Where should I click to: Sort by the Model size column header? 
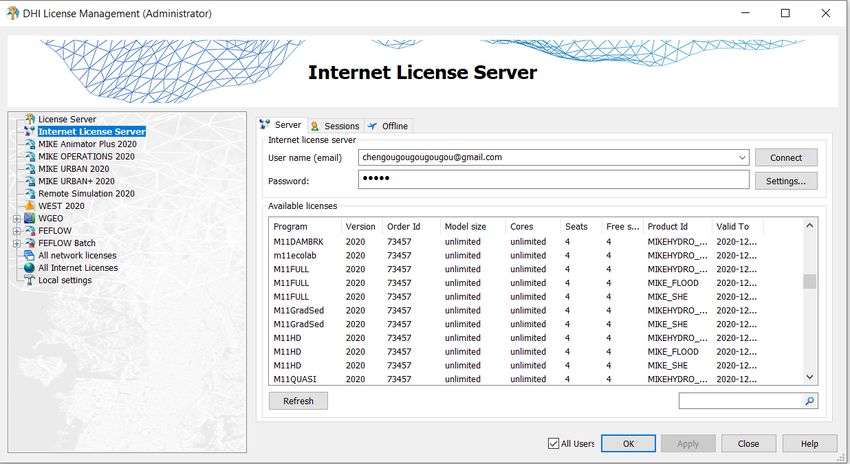point(473,227)
